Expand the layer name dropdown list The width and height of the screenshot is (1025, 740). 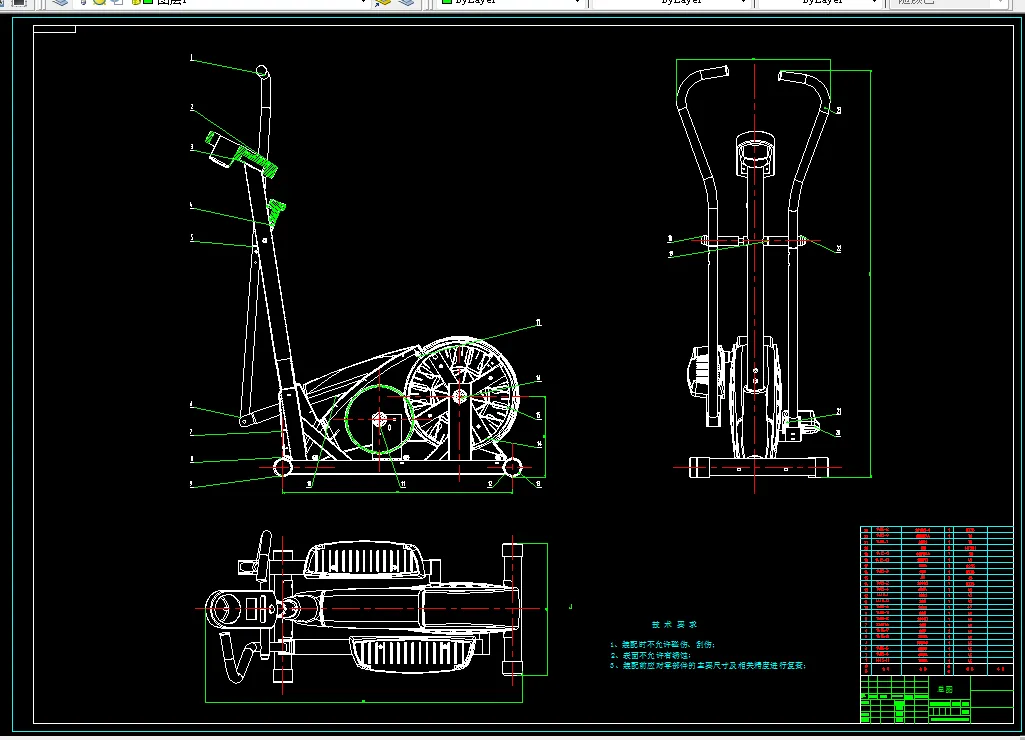pos(363,3)
